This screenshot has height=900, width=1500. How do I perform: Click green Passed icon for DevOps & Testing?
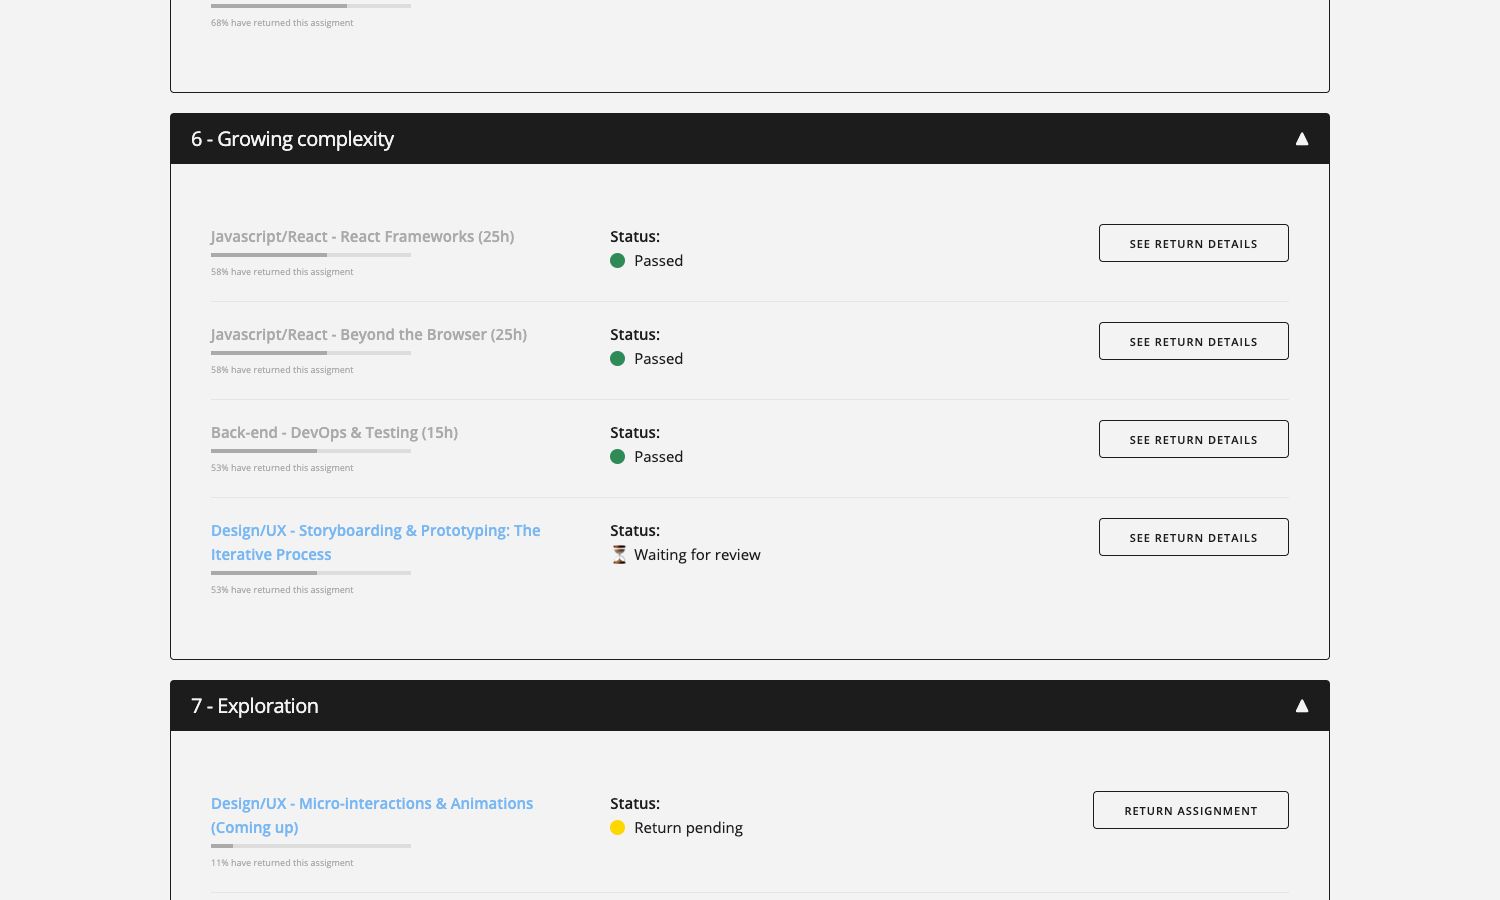[x=618, y=457]
